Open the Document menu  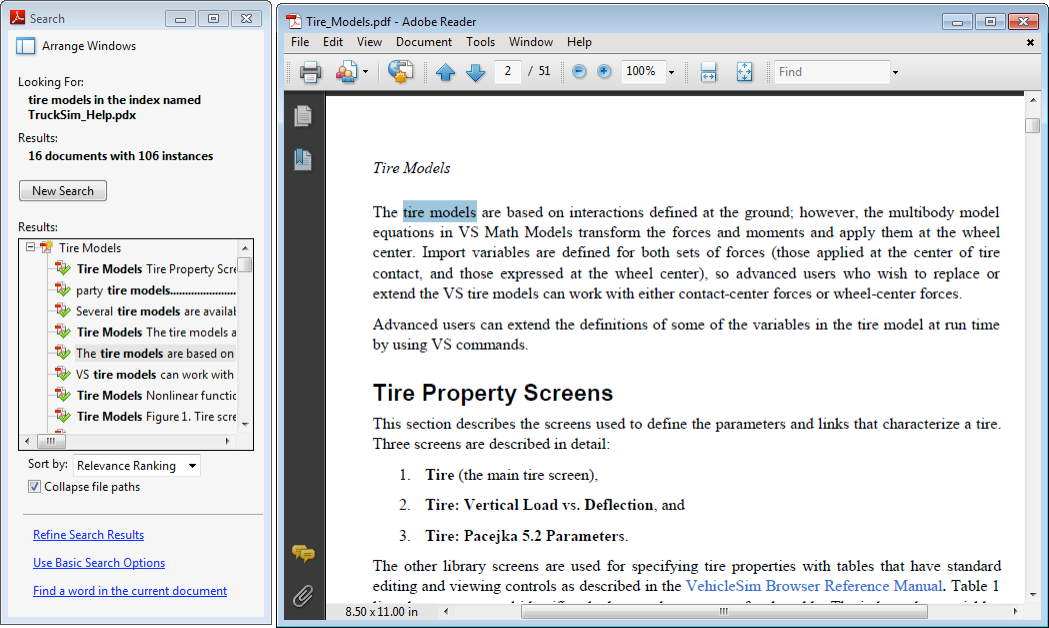coord(424,42)
